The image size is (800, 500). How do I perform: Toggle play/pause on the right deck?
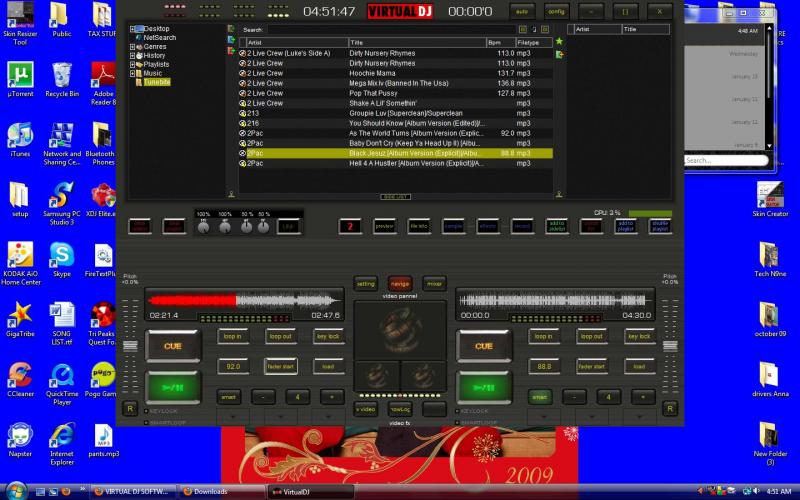coord(484,388)
